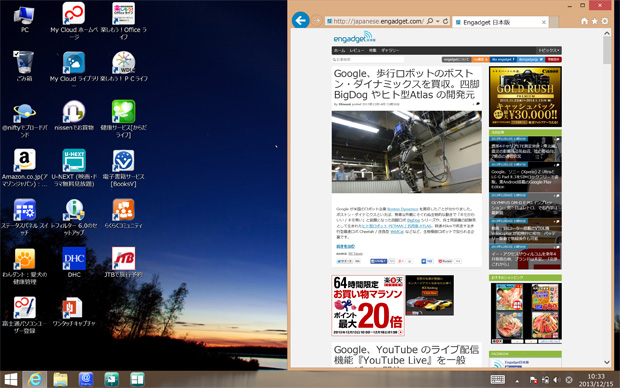The height and width of the screenshot is (388, 620).
Task: Open the green health service shortcut
Action: 123,119
